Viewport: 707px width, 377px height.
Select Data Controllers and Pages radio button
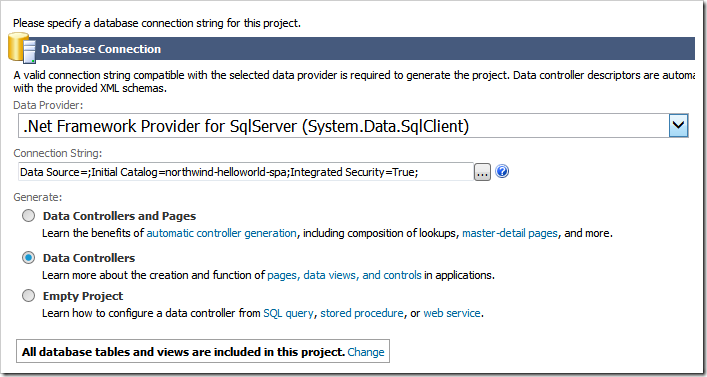(28, 216)
